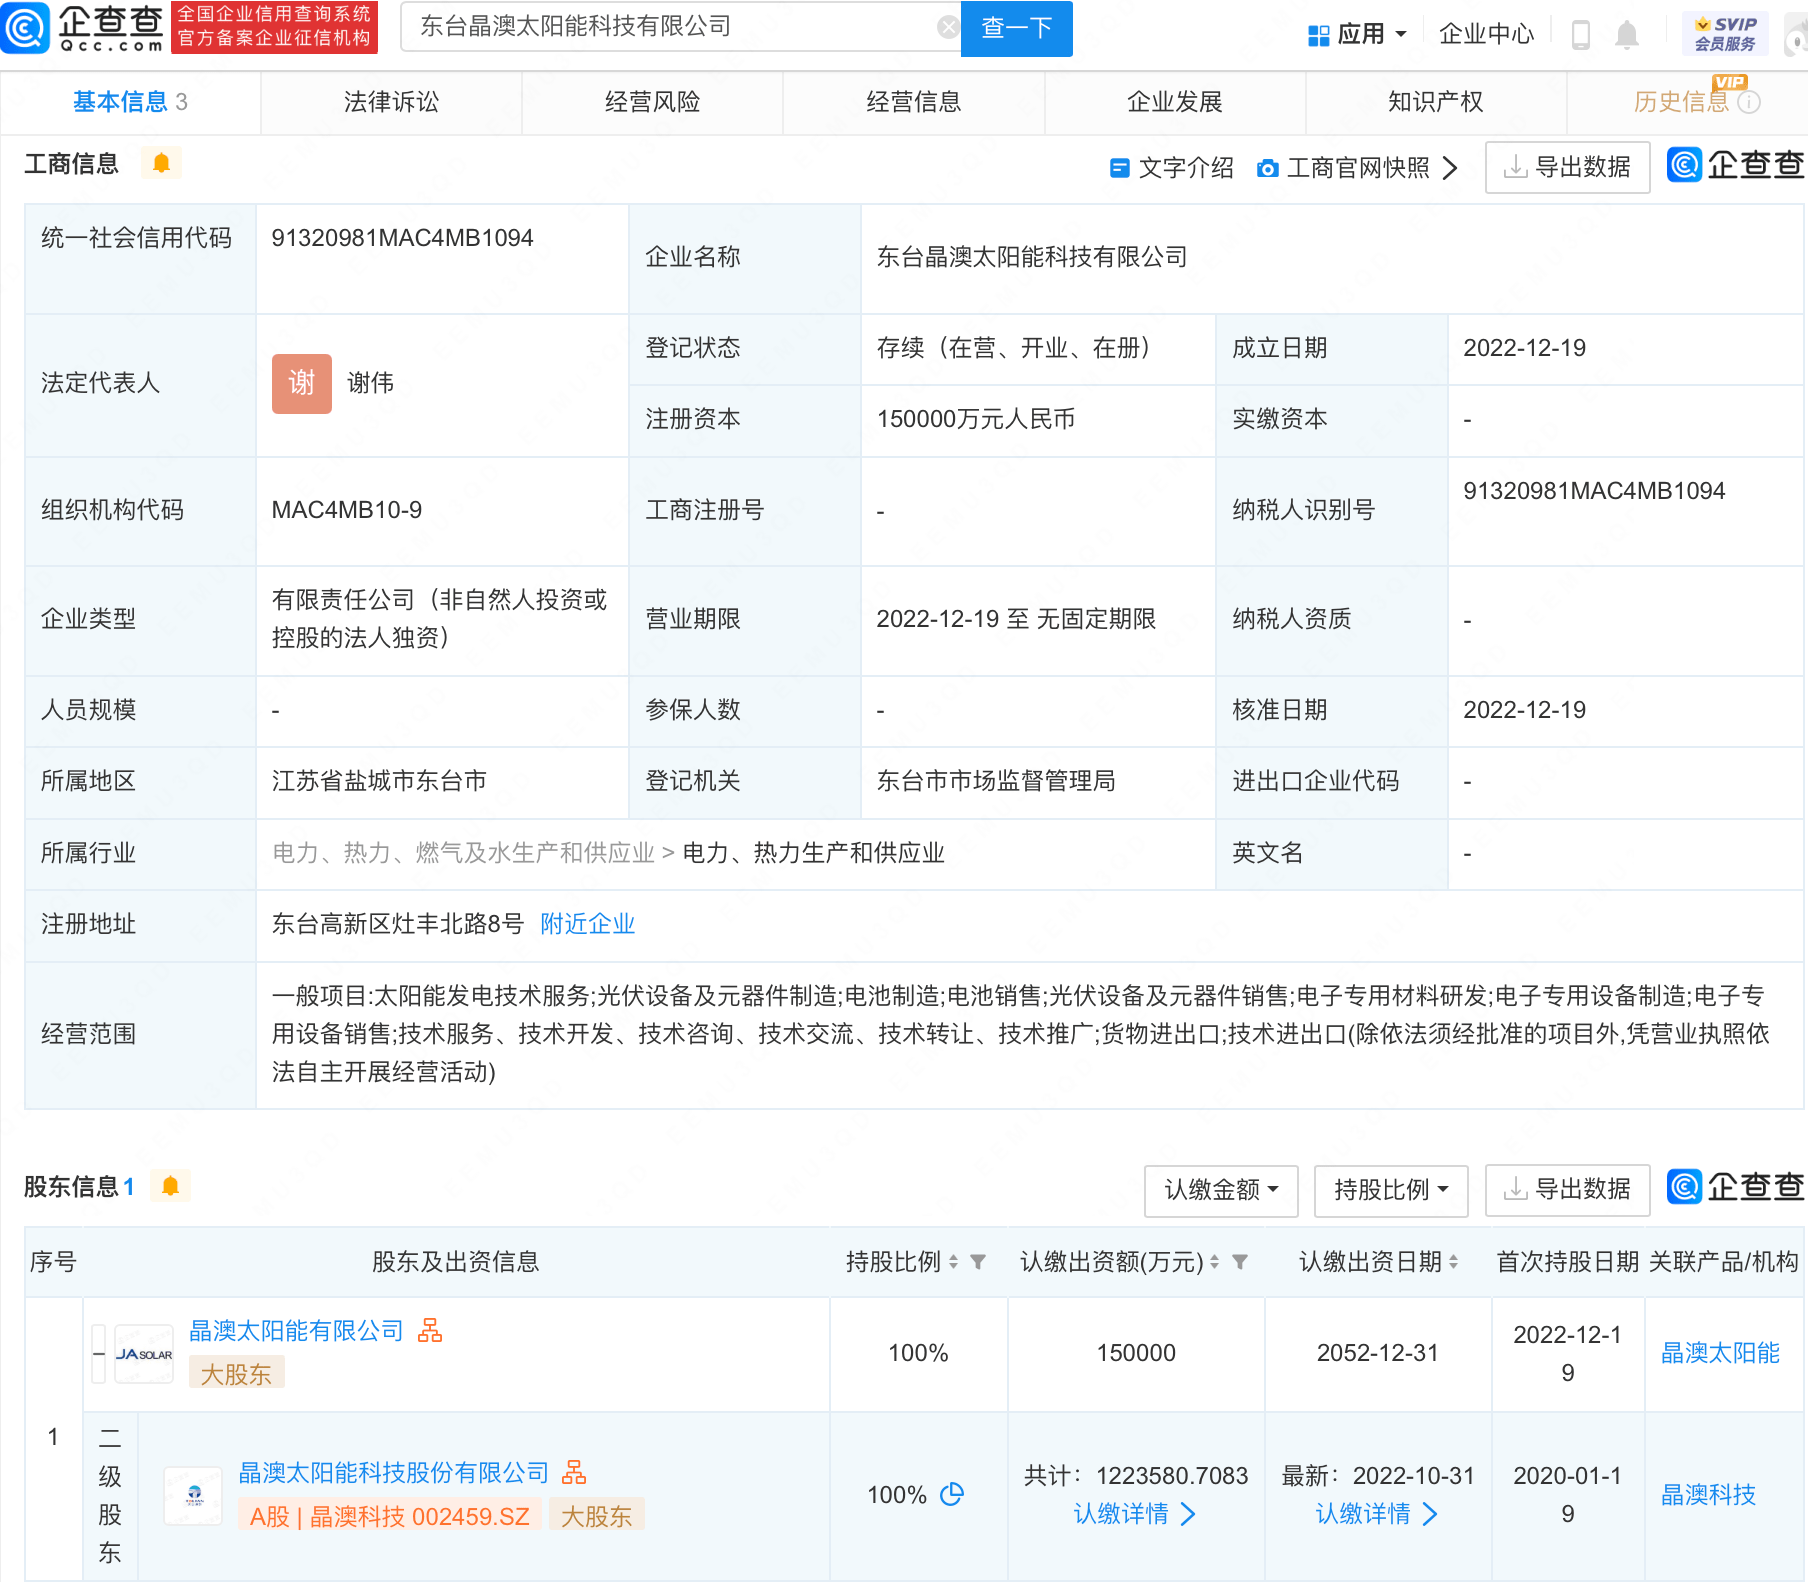Open legal representative 谢伟
Viewport: 1808px width, 1582px height.
370,383
